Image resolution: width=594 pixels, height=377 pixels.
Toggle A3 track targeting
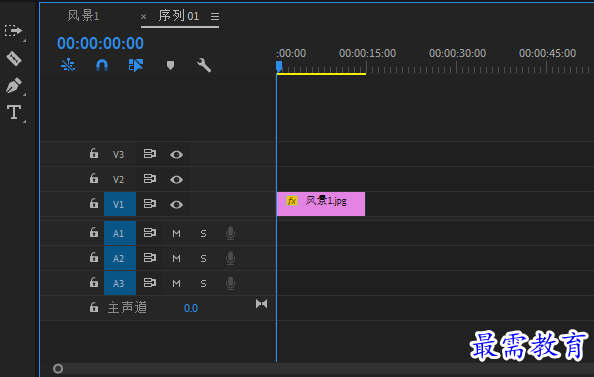pyautogui.click(x=120, y=283)
